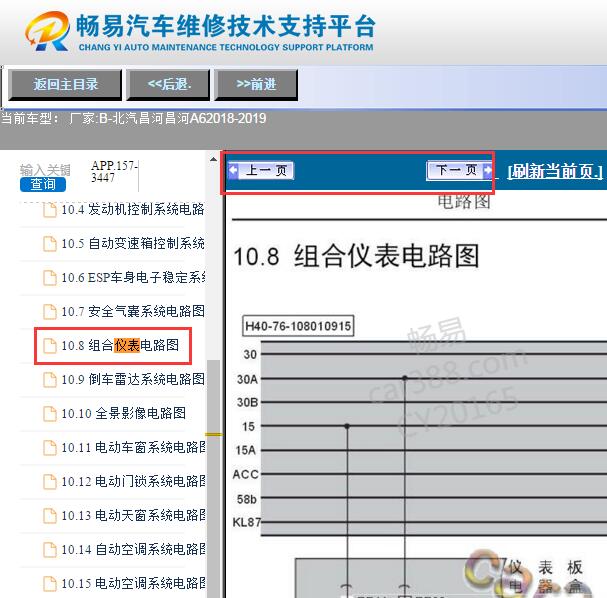Open 10.11 电动车窗系统电路图 item
This screenshot has width=607, height=598.
133,447
